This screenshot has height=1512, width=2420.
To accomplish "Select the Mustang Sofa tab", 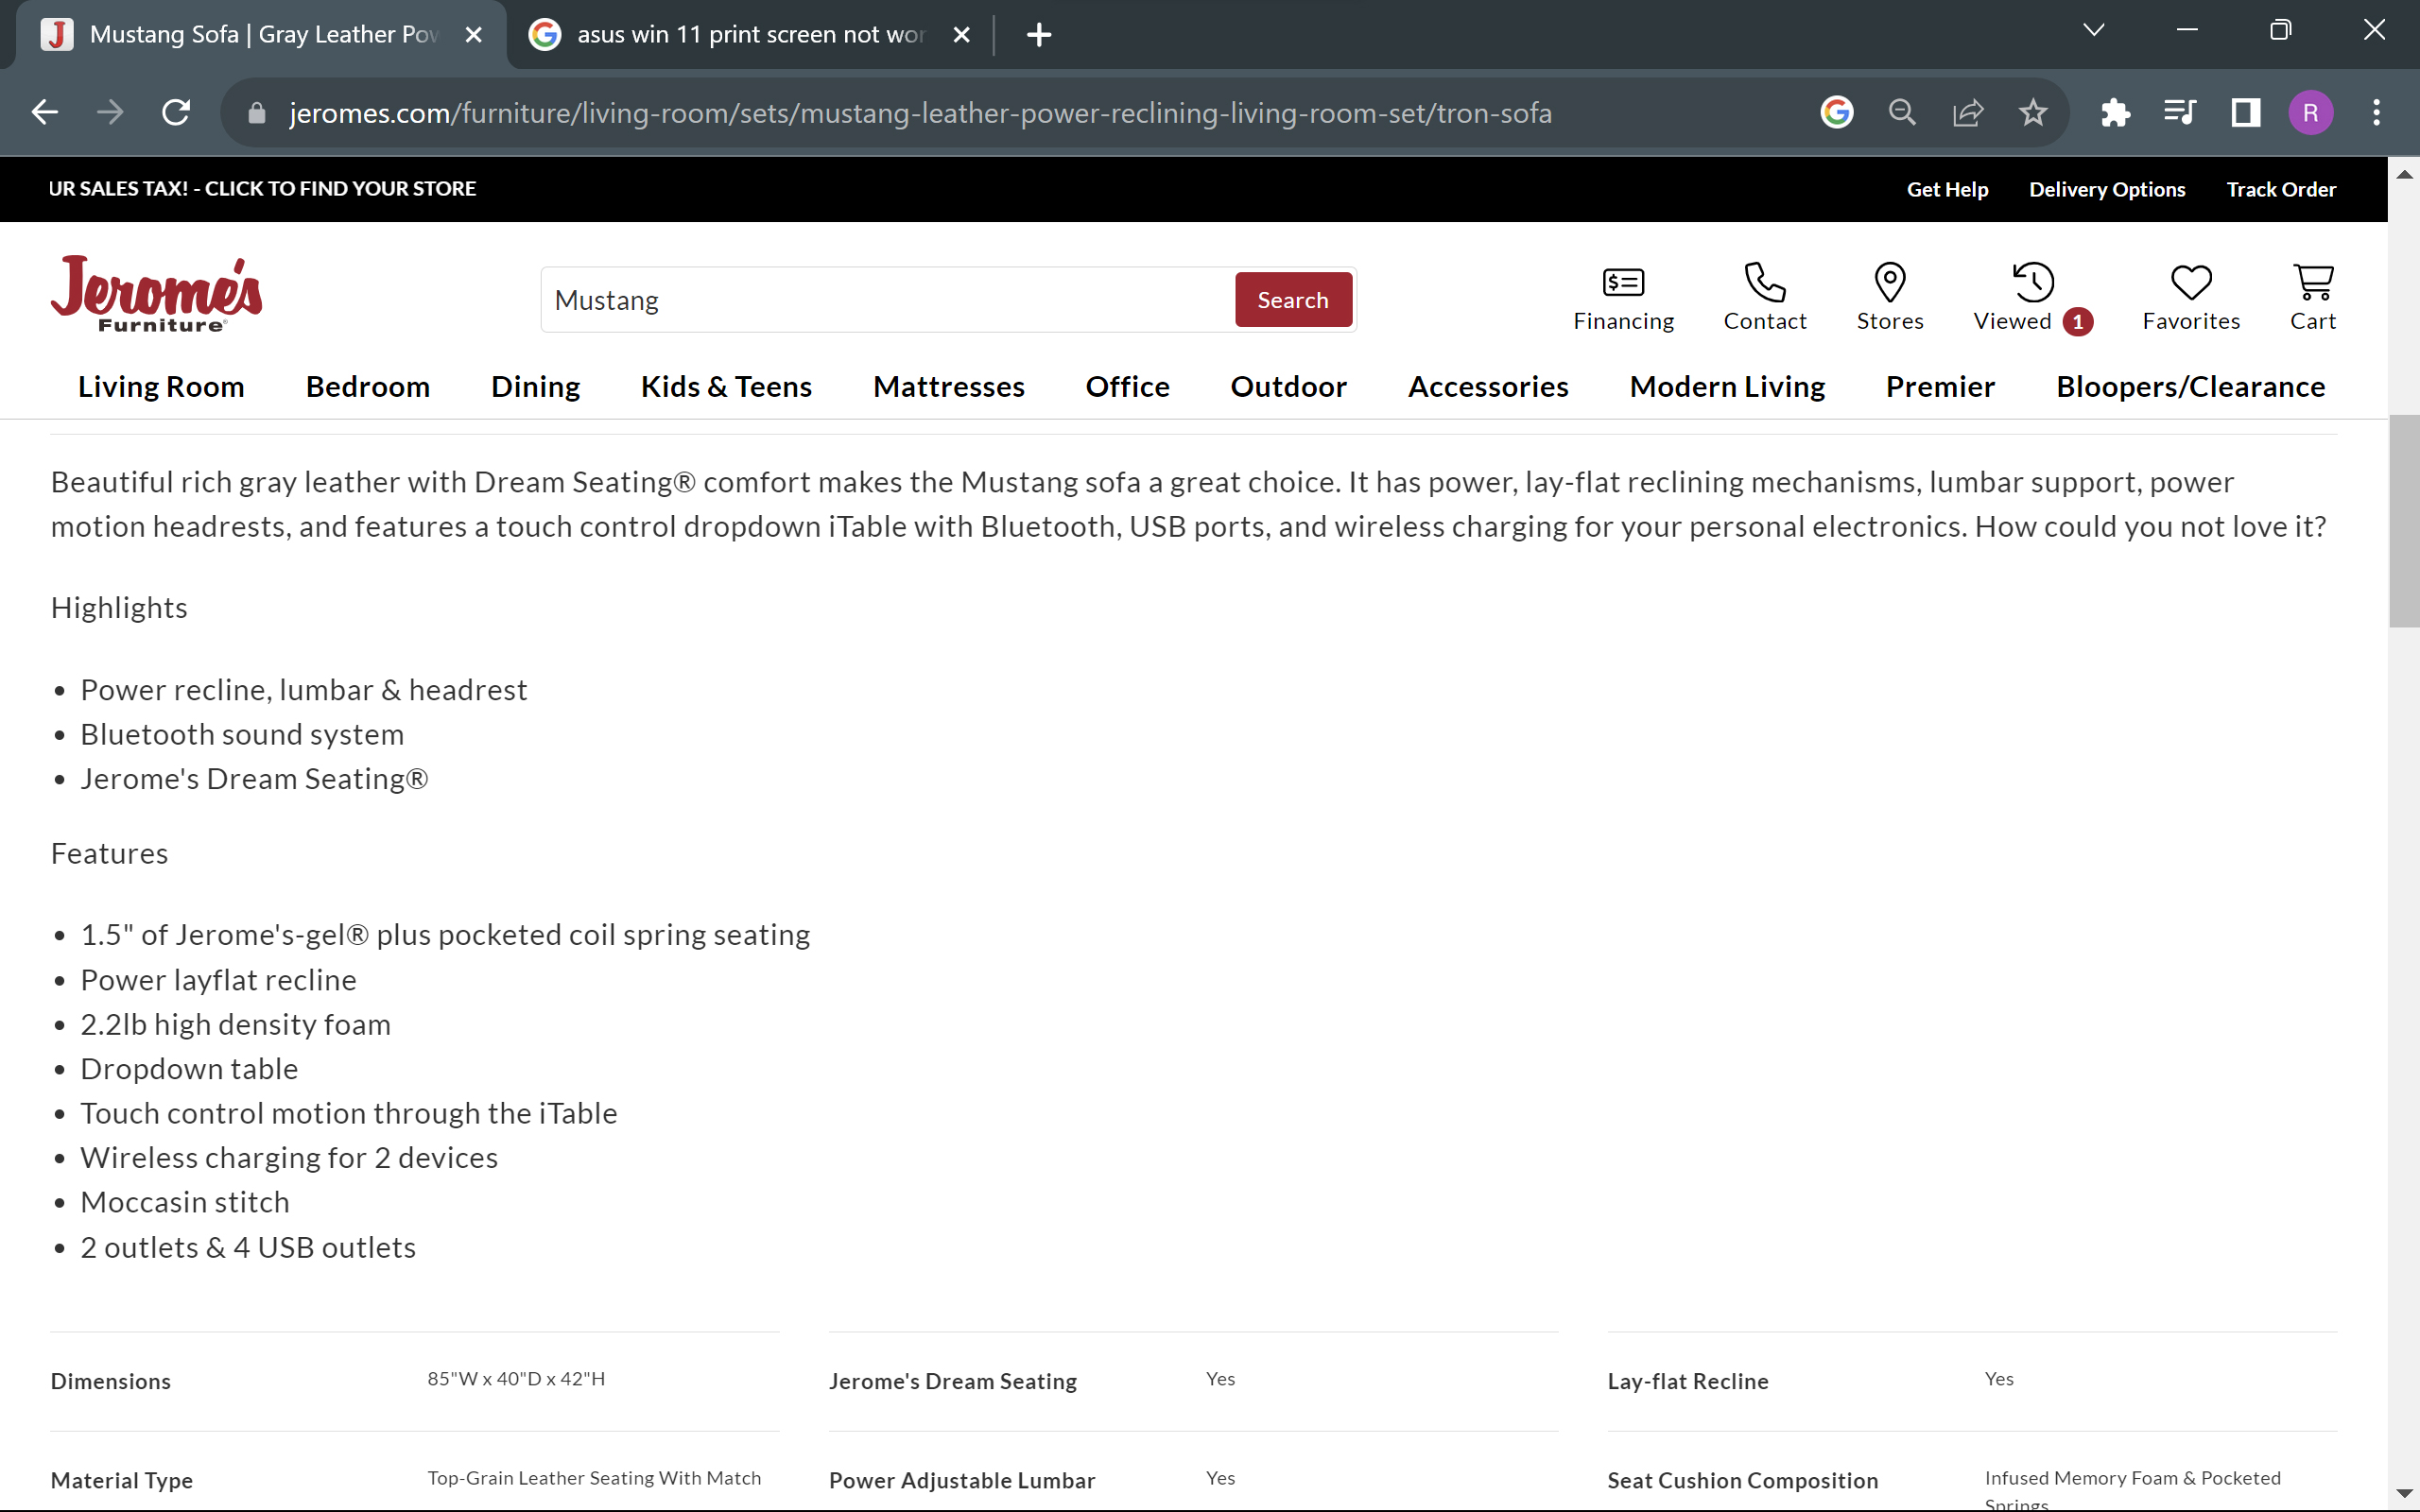I will [262, 35].
